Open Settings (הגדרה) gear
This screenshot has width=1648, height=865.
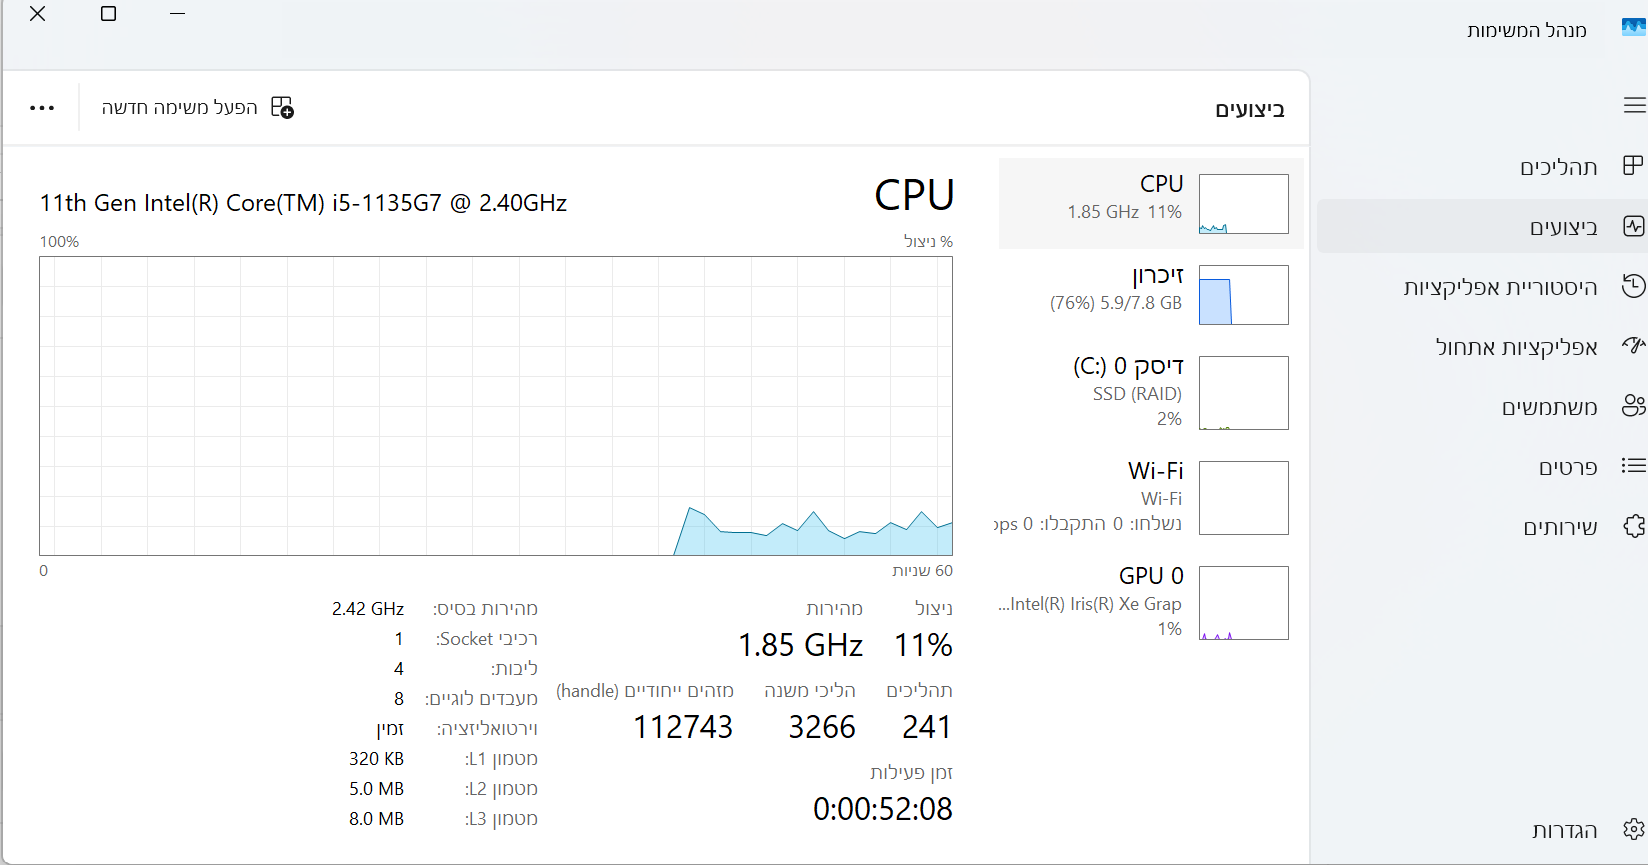[x=1633, y=829]
